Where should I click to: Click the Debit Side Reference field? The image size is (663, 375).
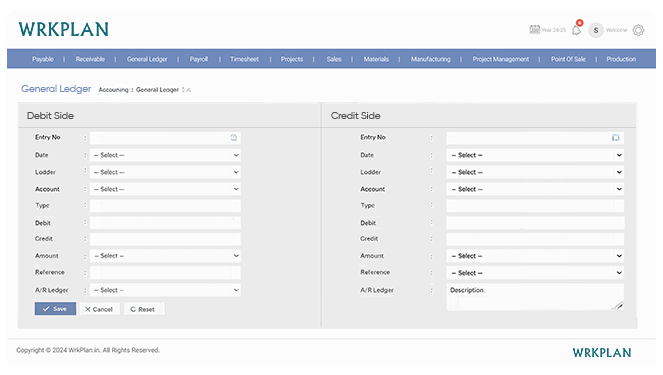tap(165, 272)
